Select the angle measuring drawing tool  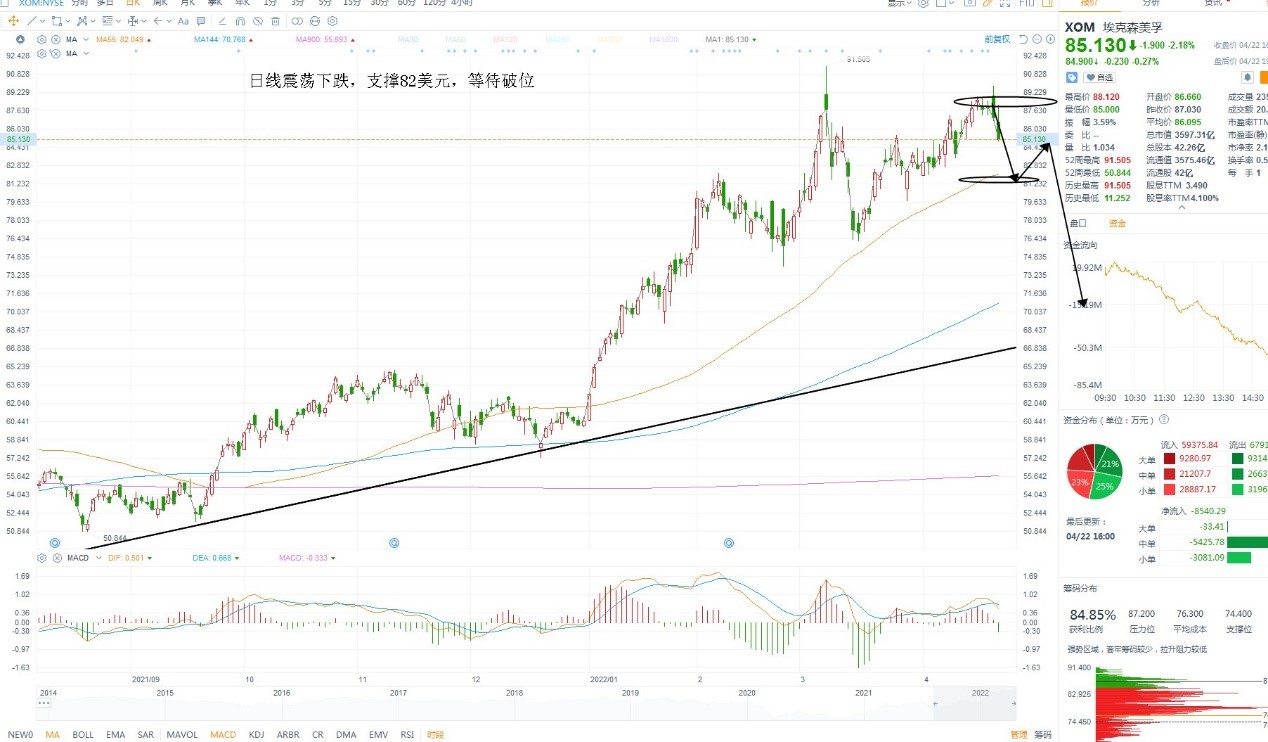click(x=222, y=21)
